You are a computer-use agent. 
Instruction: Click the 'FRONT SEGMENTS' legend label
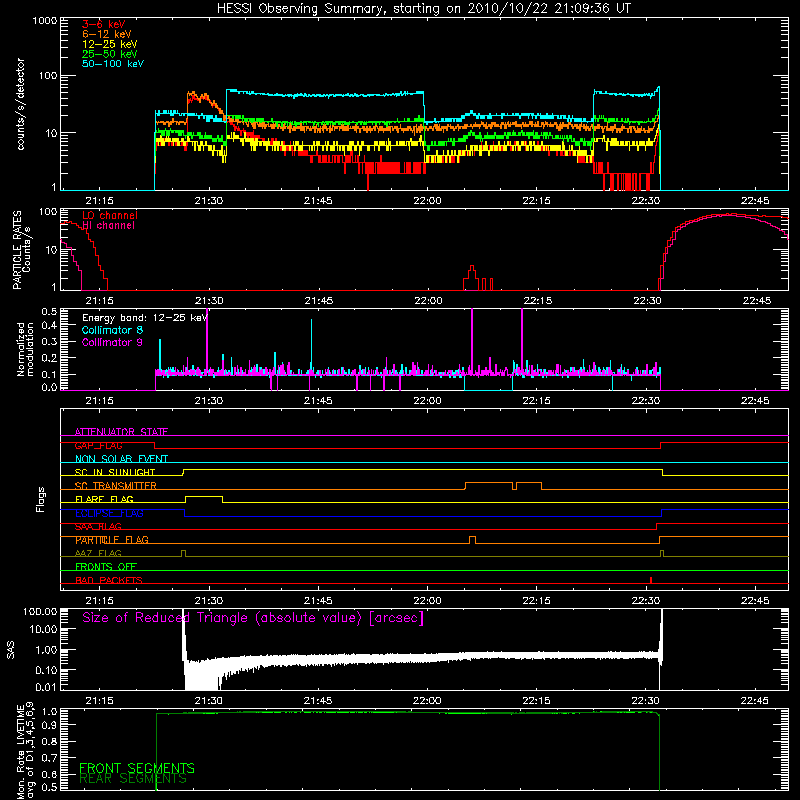coord(137,768)
